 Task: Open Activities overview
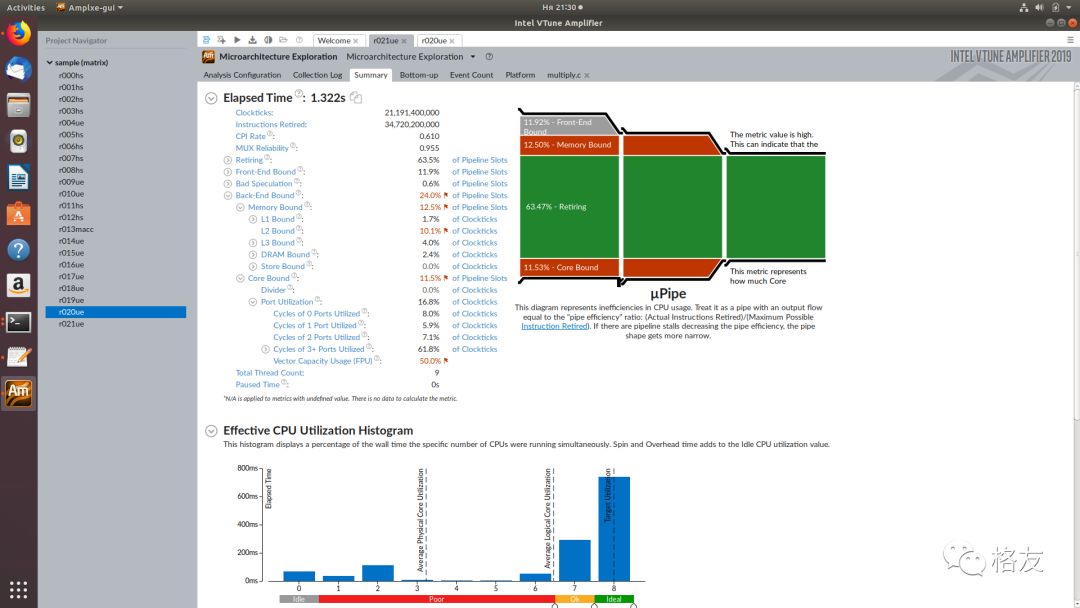[x=25, y=8]
